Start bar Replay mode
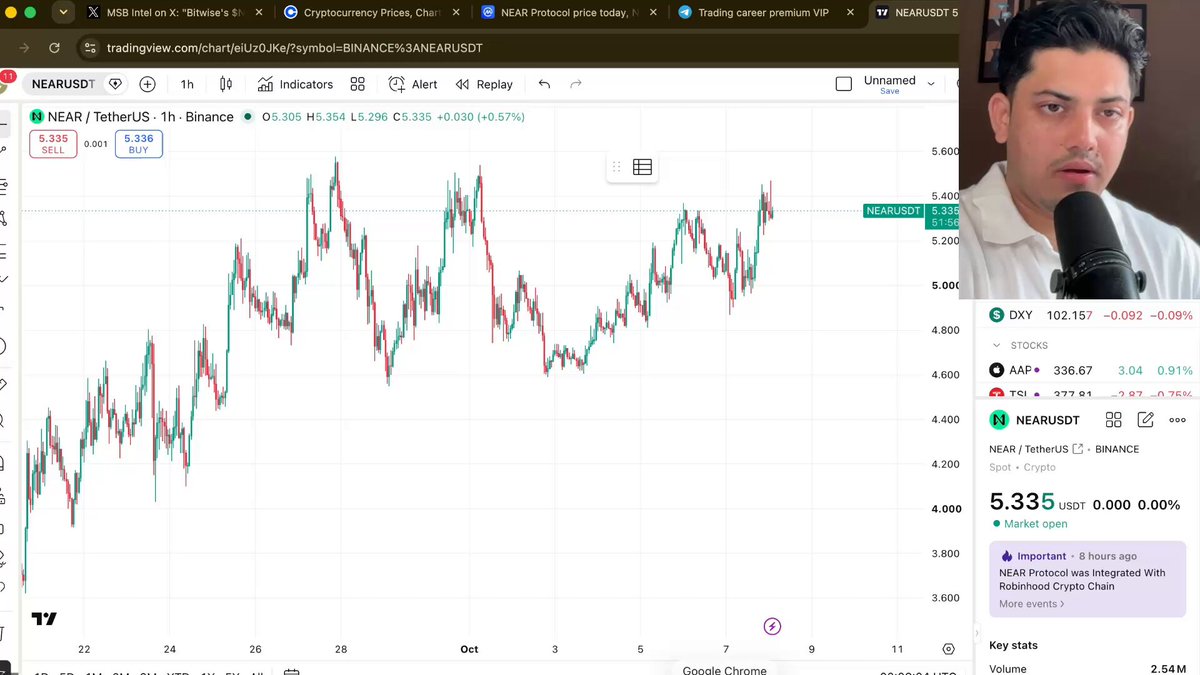This screenshot has height=675, width=1200. 484,84
